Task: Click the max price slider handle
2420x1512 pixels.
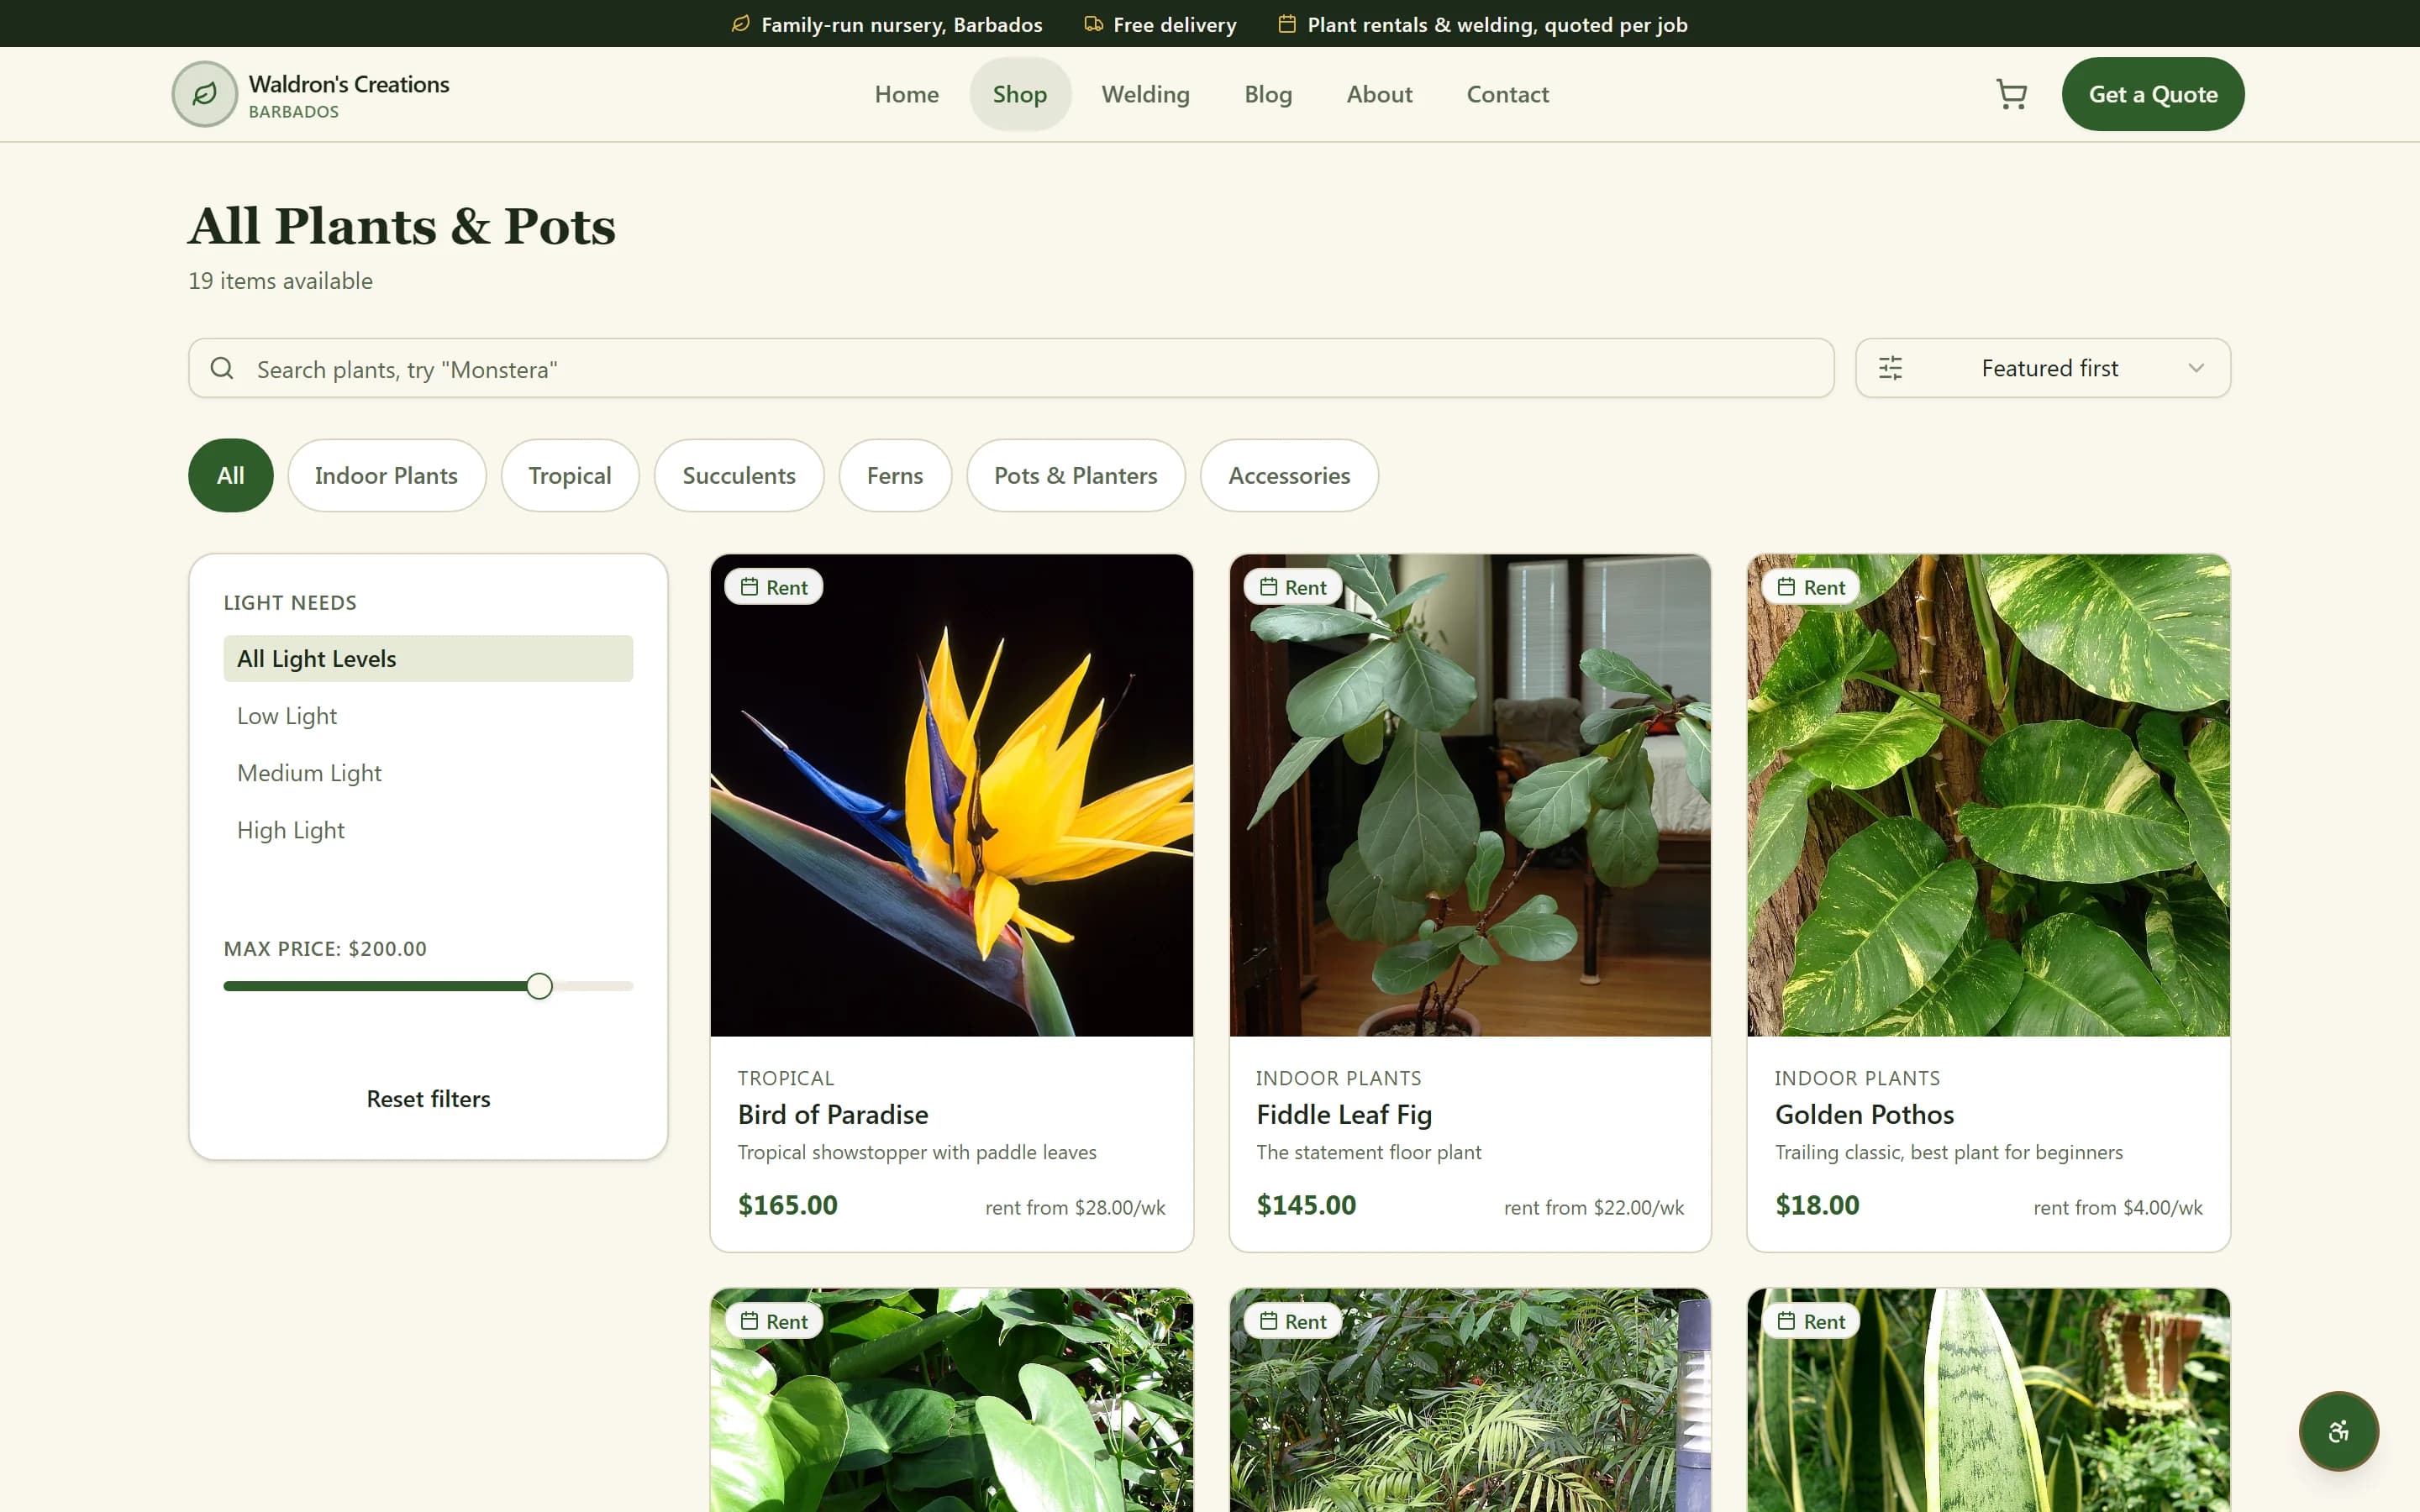Action: pyautogui.click(x=539, y=986)
